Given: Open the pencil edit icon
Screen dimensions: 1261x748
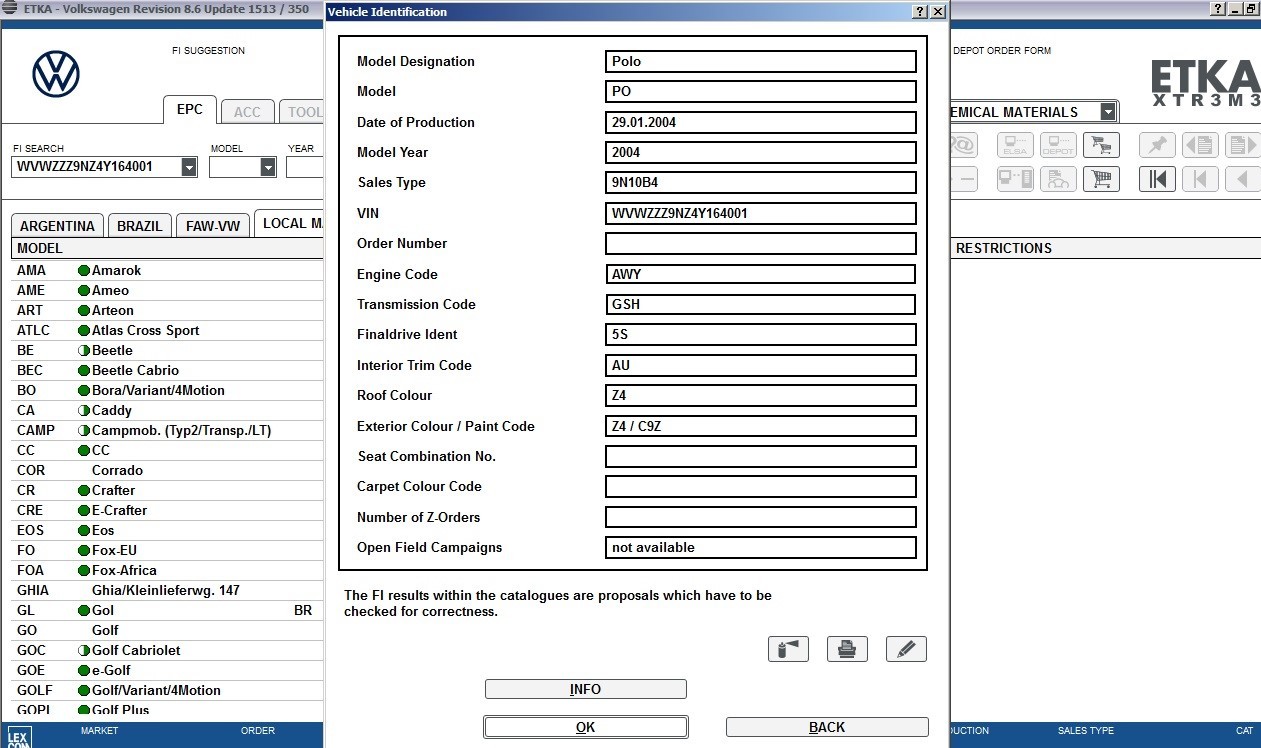Looking at the screenshot, I should coord(906,648).
